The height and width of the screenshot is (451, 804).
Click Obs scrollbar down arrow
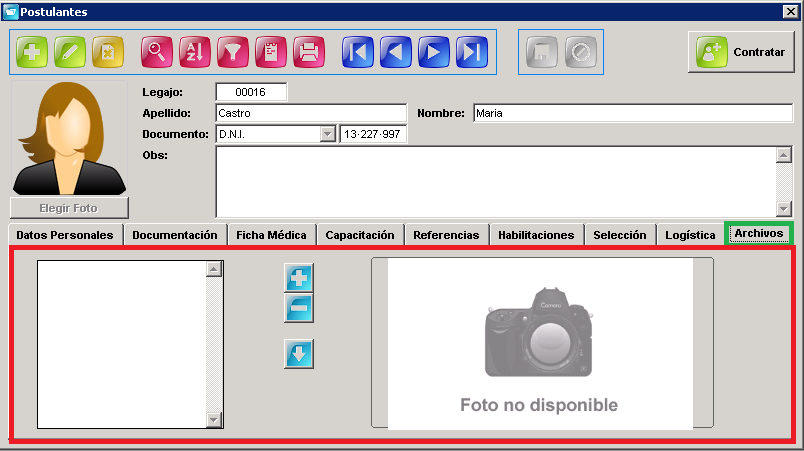[783, 209]
